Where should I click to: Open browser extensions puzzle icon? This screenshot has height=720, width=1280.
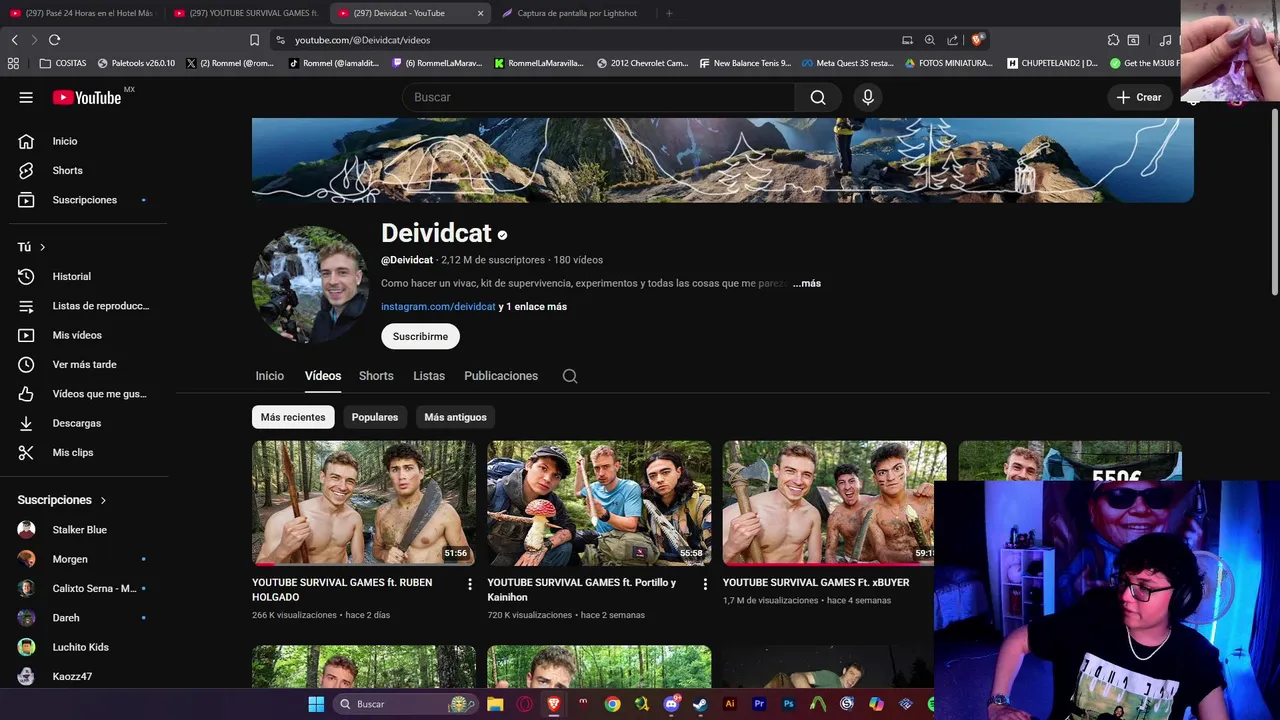1113,40
